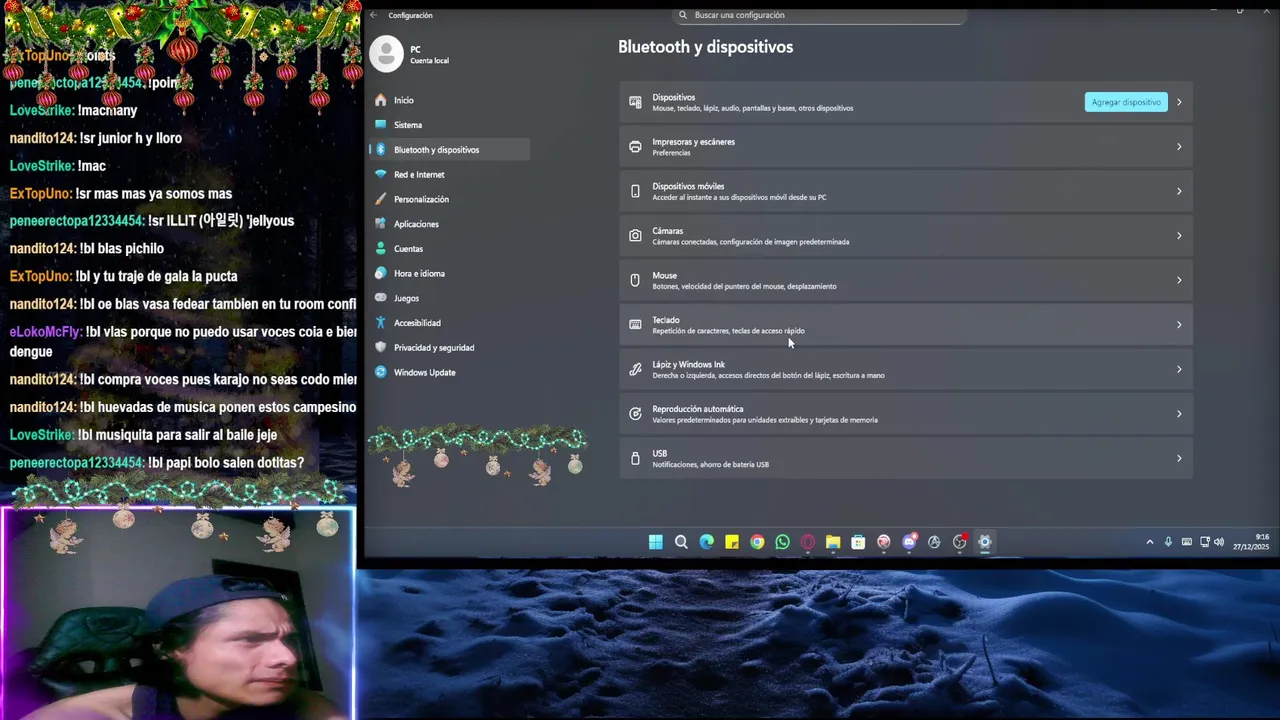Screen dimensions: 1280x720
Task: Click the USB row icon
Action: [x=635, y=458]
